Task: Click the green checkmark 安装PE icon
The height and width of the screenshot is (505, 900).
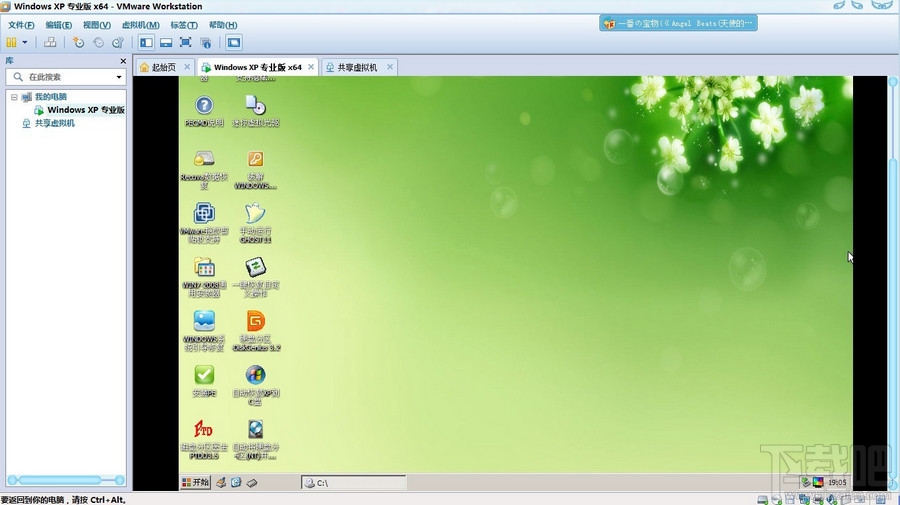Action: [x=204, y=381]
